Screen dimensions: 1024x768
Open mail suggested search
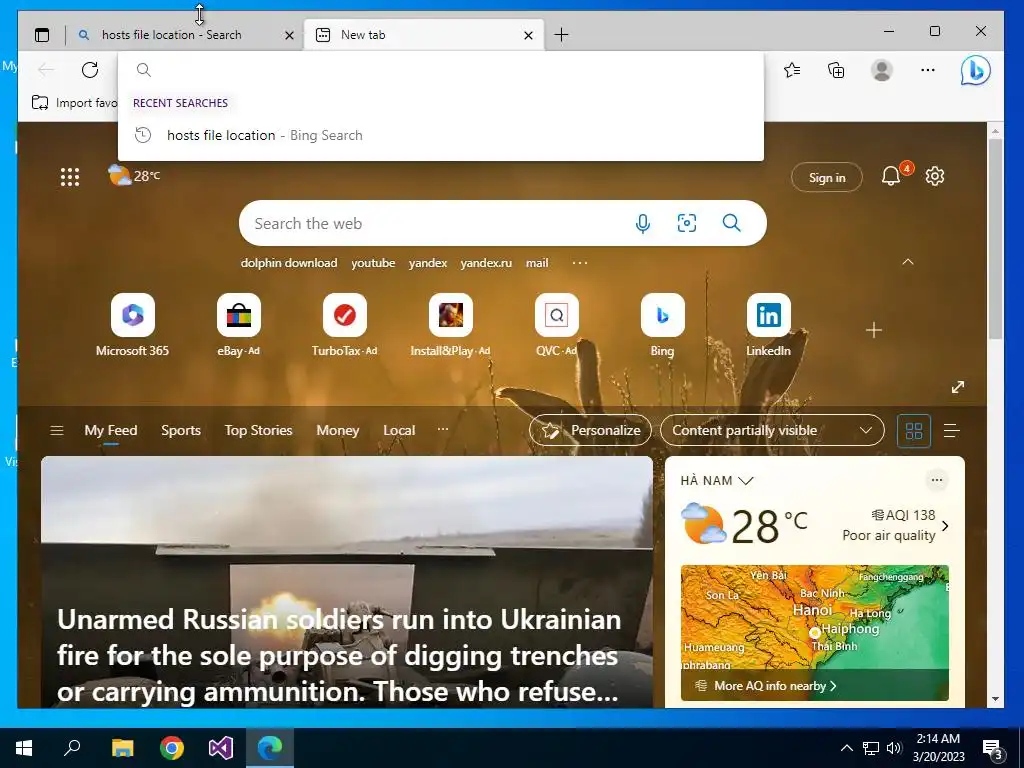coord(537,263)
